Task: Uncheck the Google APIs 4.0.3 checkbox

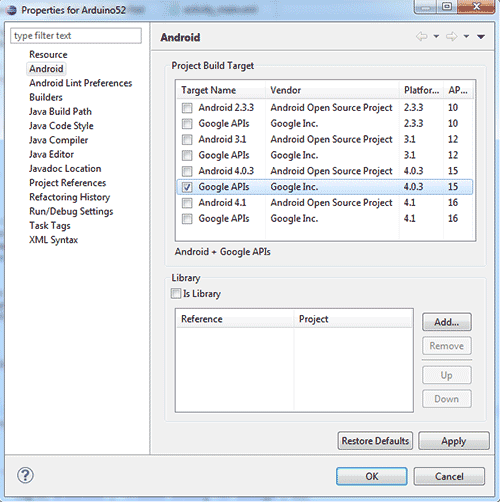Action: tap(187, 187)
